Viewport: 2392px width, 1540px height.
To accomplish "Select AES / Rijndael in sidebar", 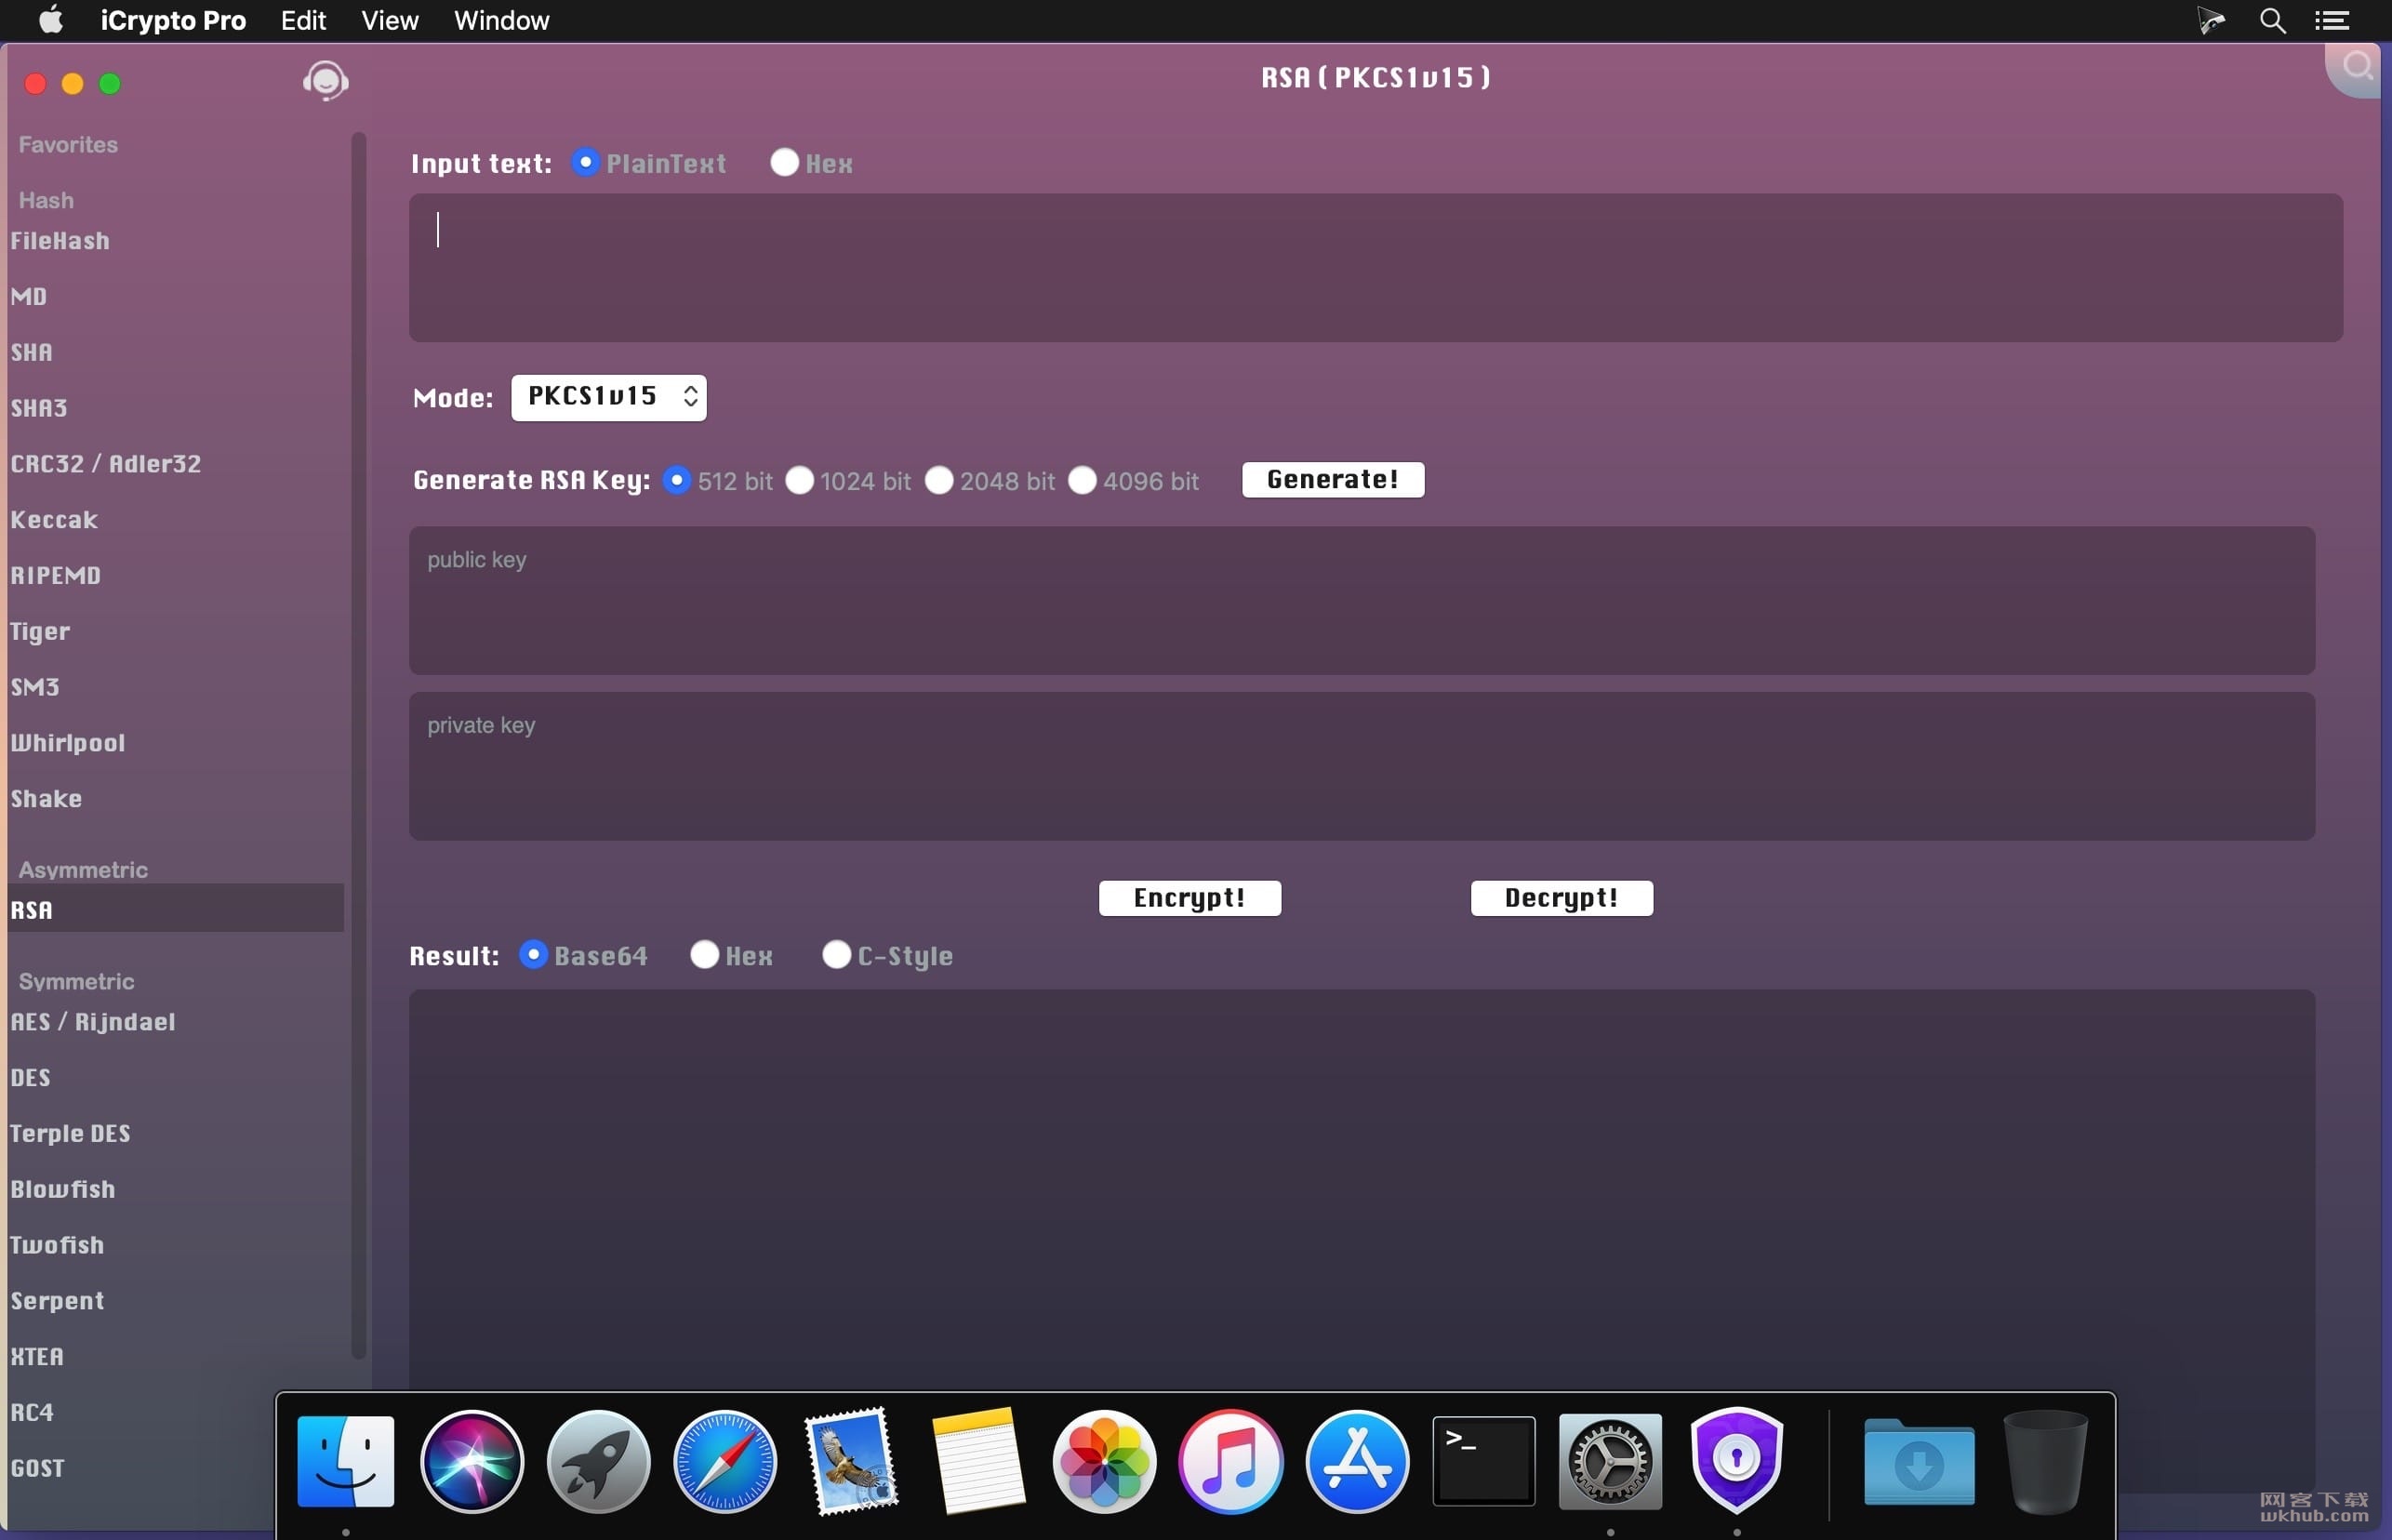I will (93, 1022).
